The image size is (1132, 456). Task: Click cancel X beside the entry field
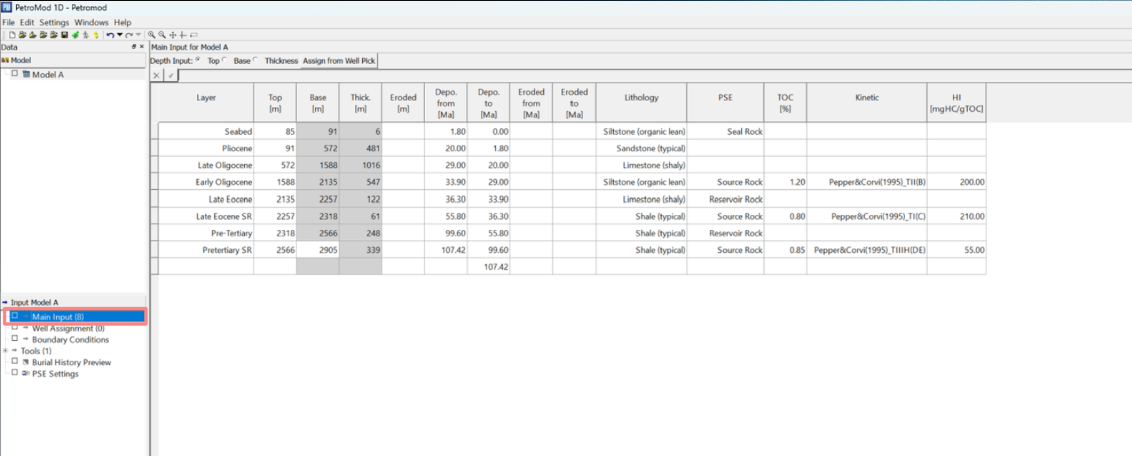pos(157,75)
